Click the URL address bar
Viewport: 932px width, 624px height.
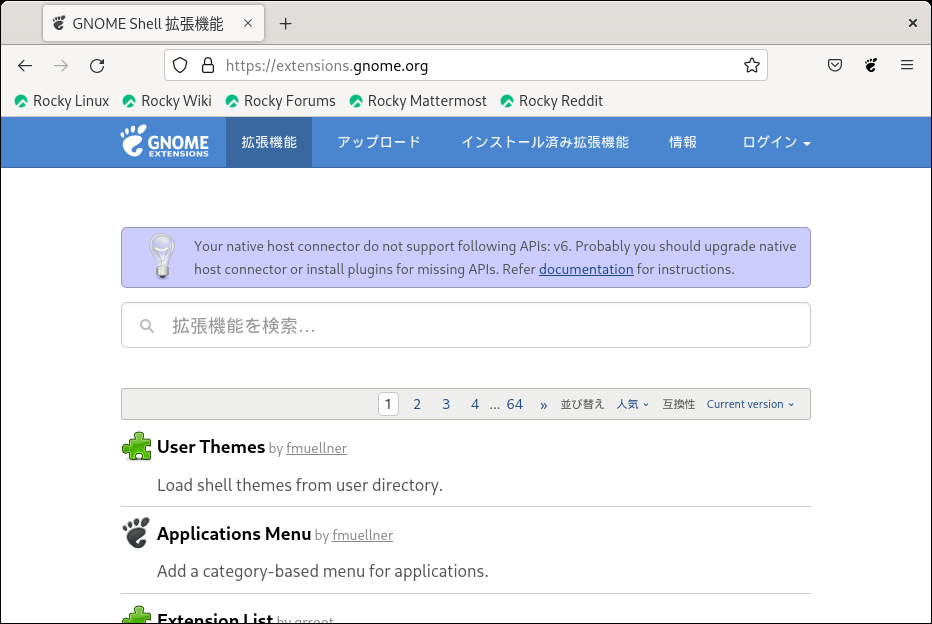click(x=466, y=65)
